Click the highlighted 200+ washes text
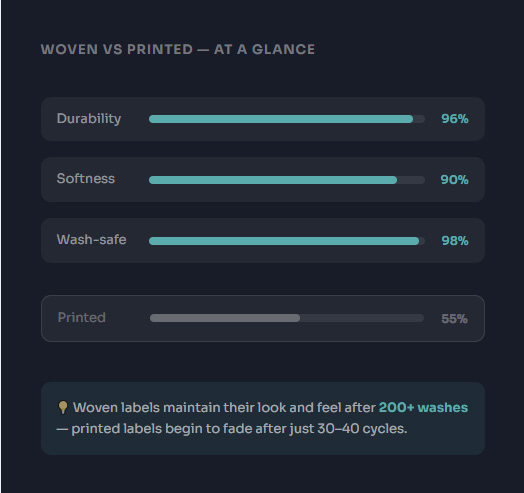The height and width of the screenshot is (493, 524). [x=423, y=407]
